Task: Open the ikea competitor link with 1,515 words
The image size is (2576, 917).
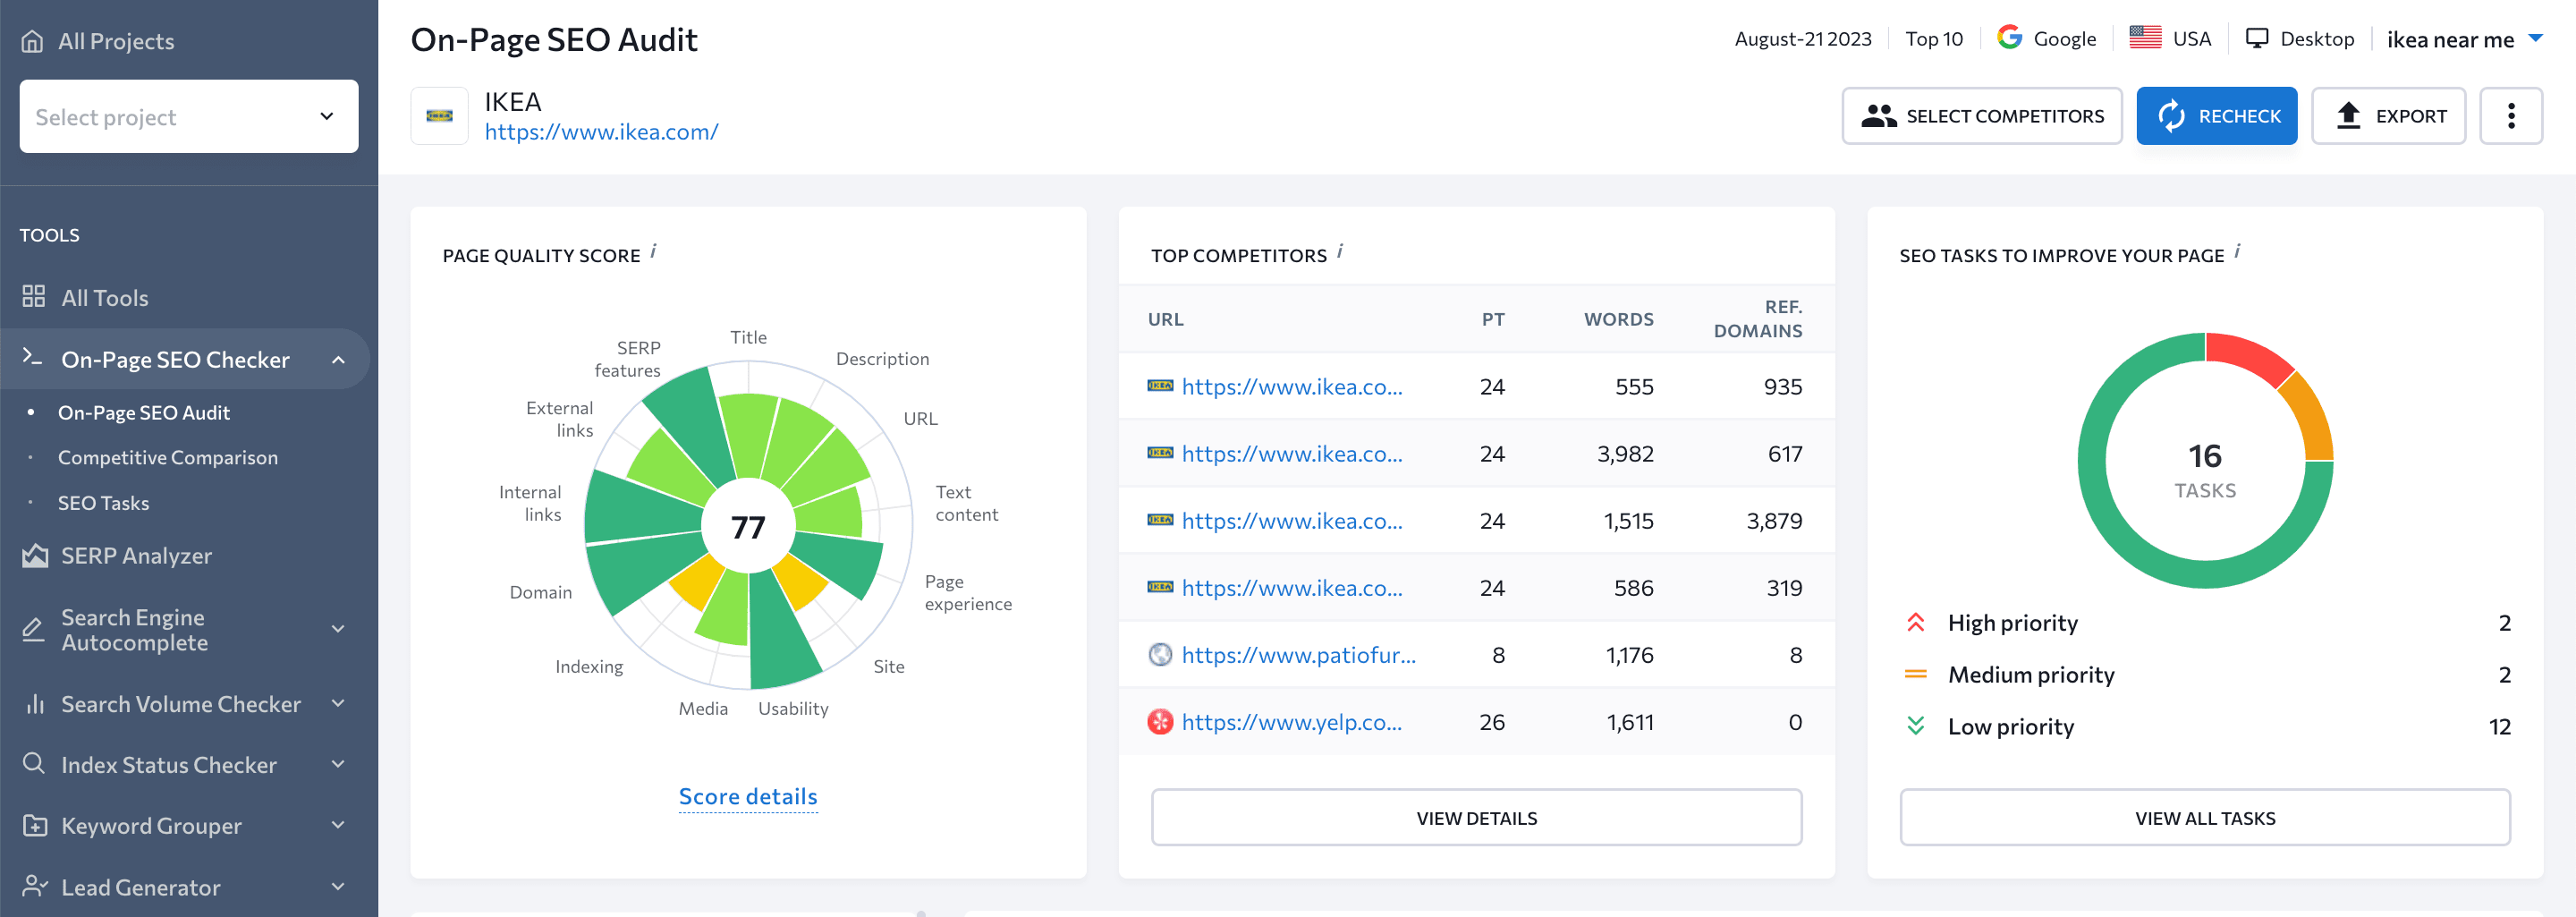Action: [x=1292, y=521]
